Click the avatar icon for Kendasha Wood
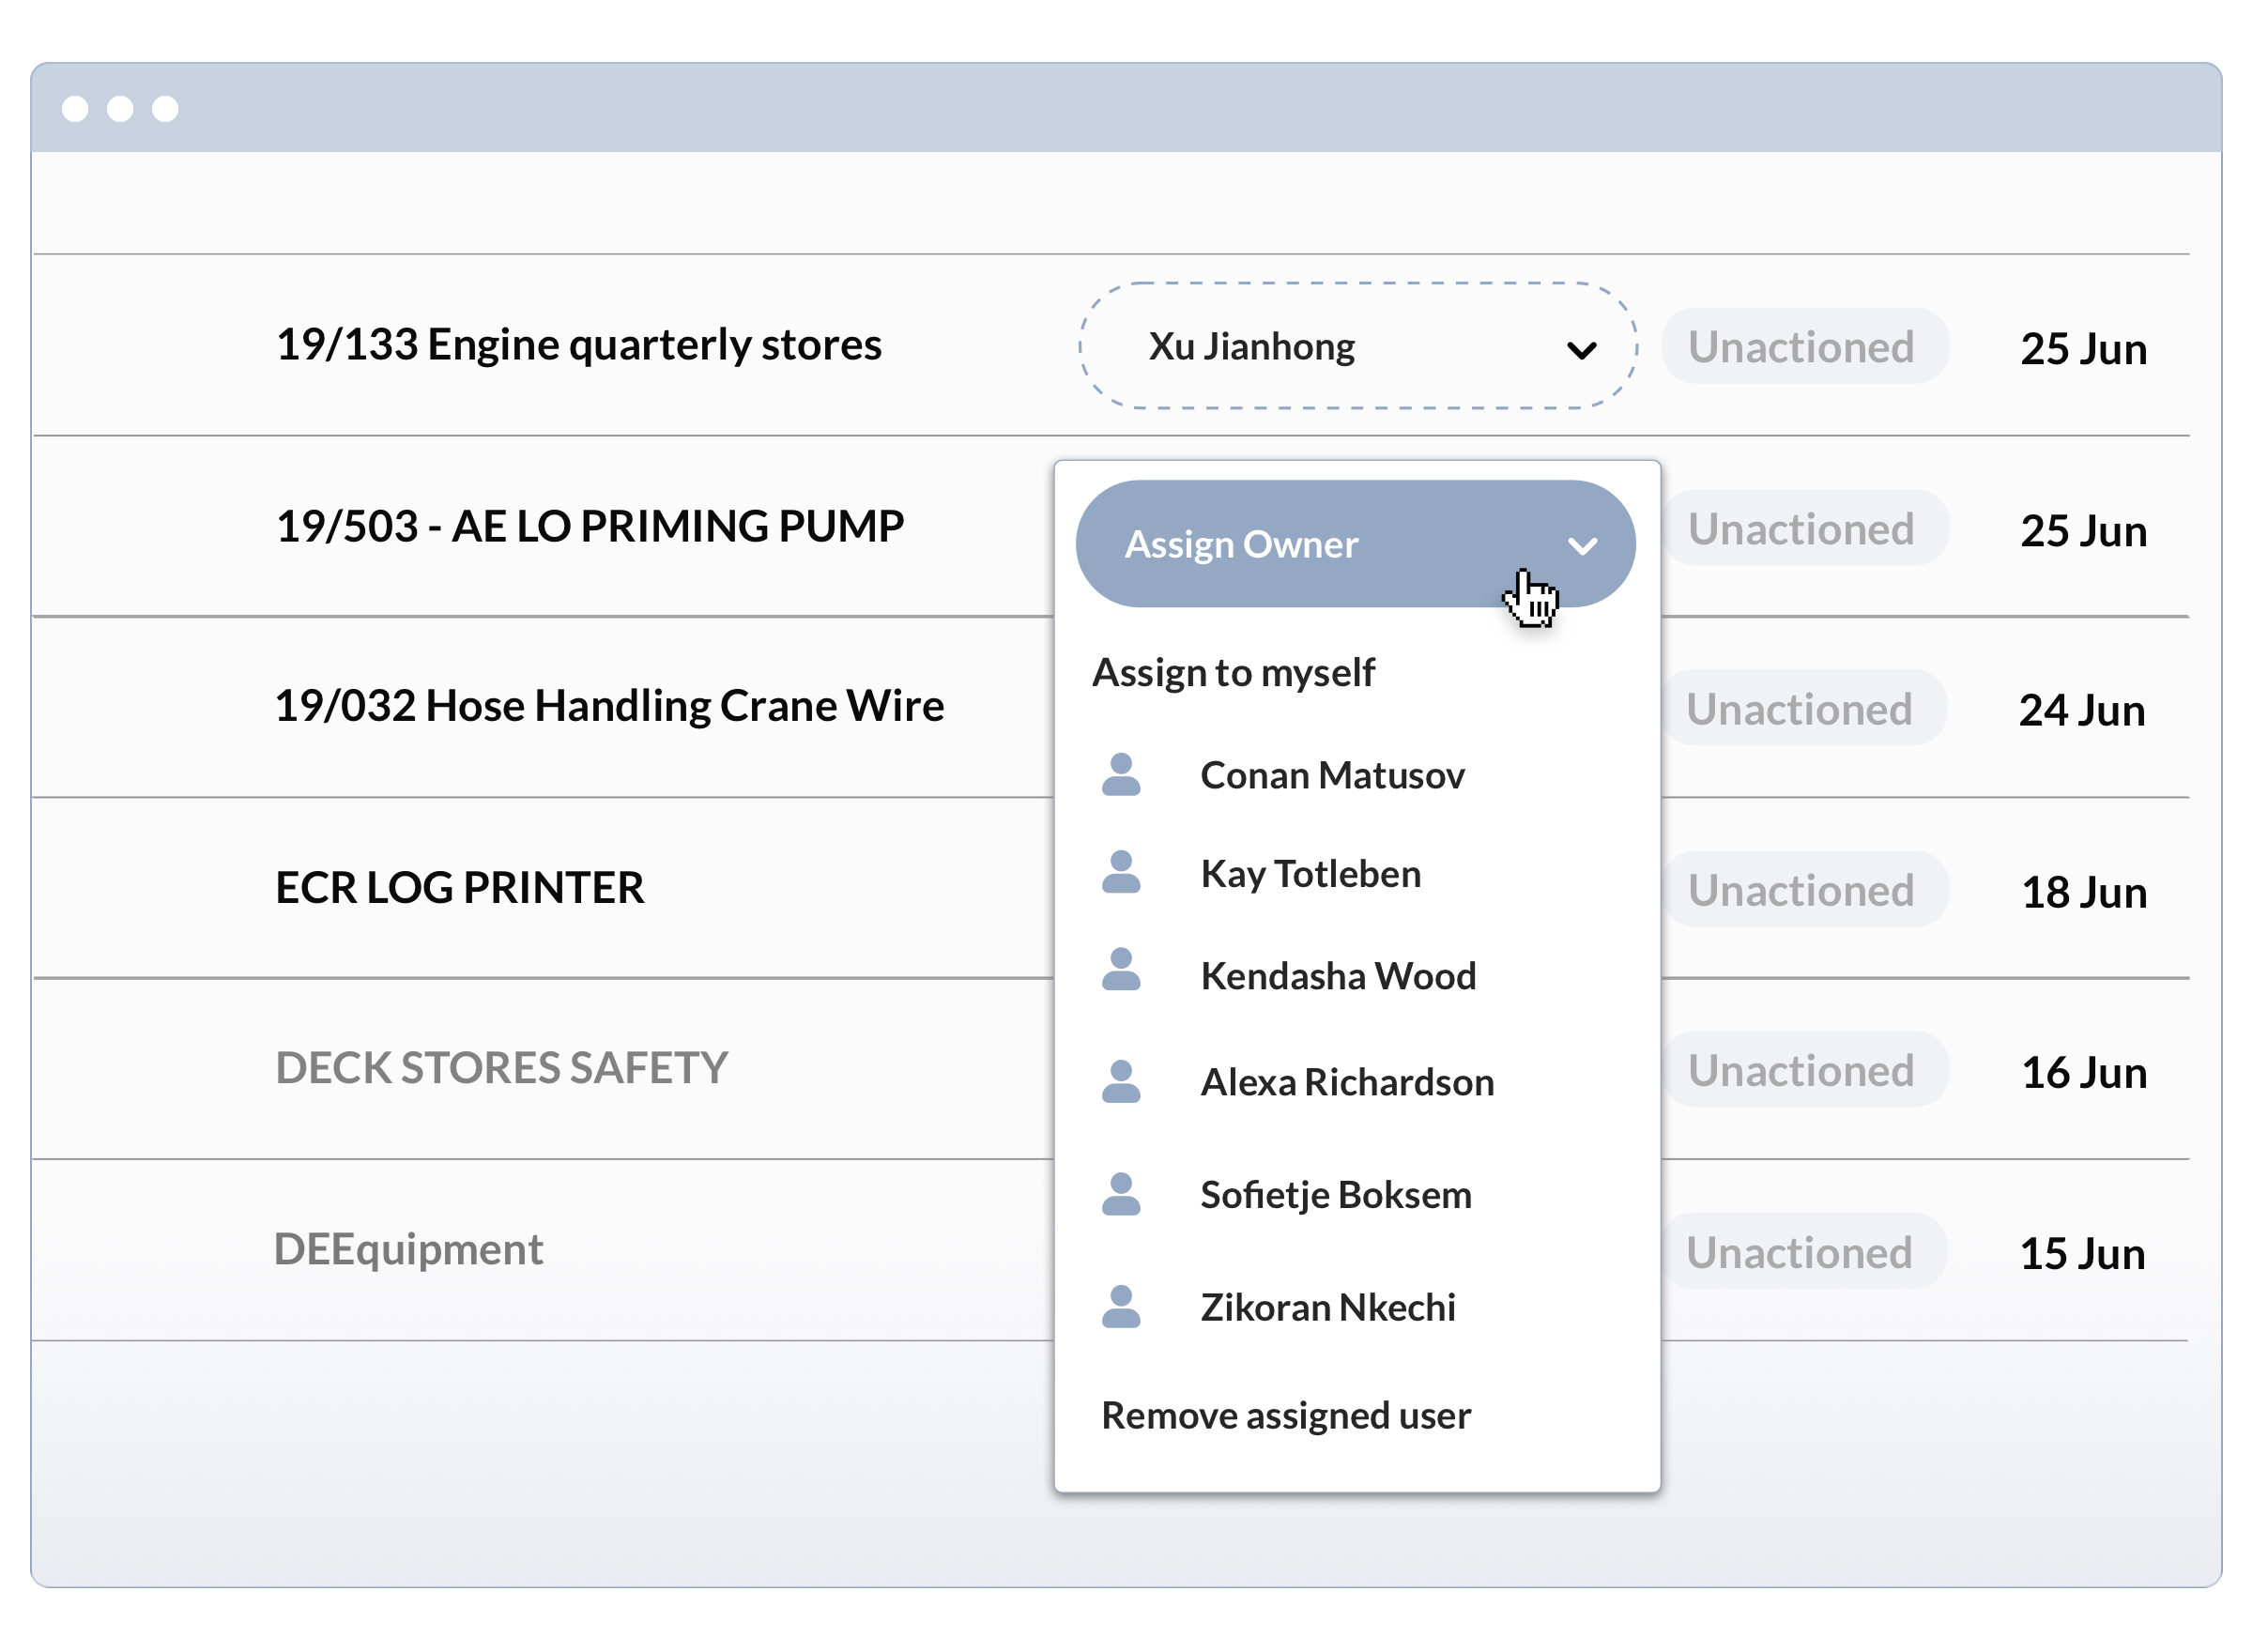The width and height of the screenshot is (2253, 1652). pos(1121,970)
